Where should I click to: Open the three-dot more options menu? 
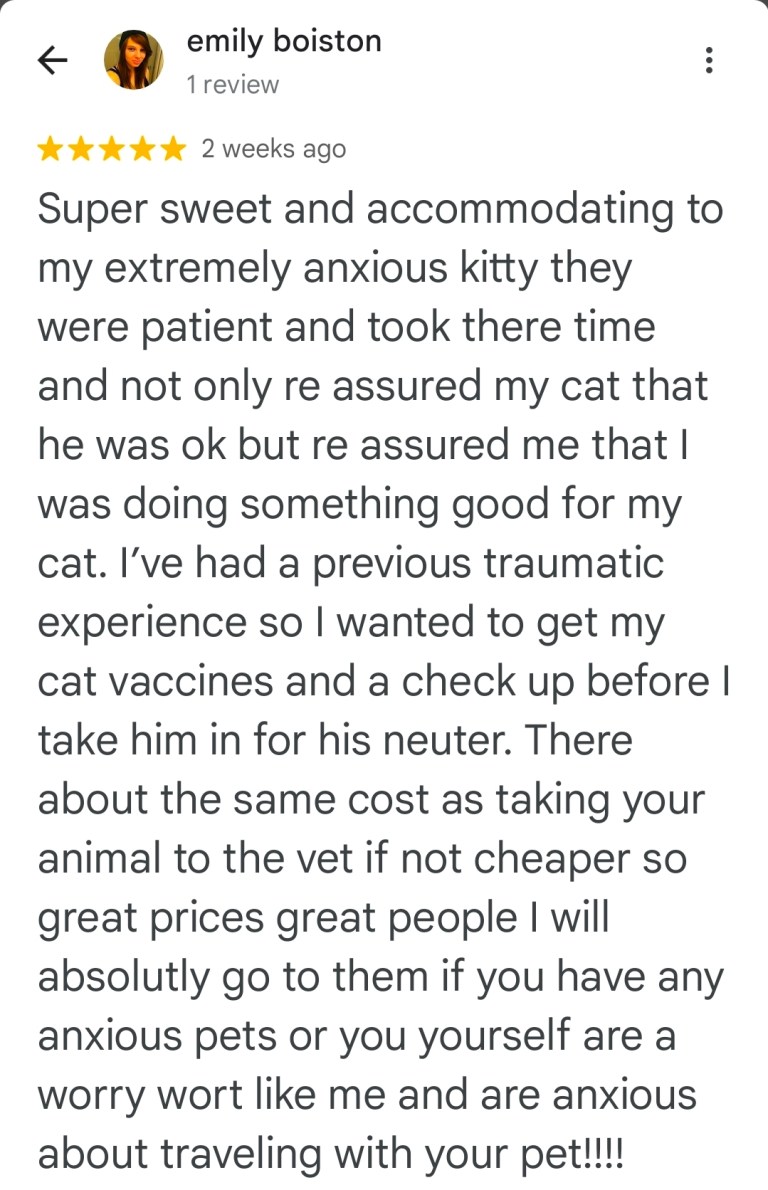point(709,61)
